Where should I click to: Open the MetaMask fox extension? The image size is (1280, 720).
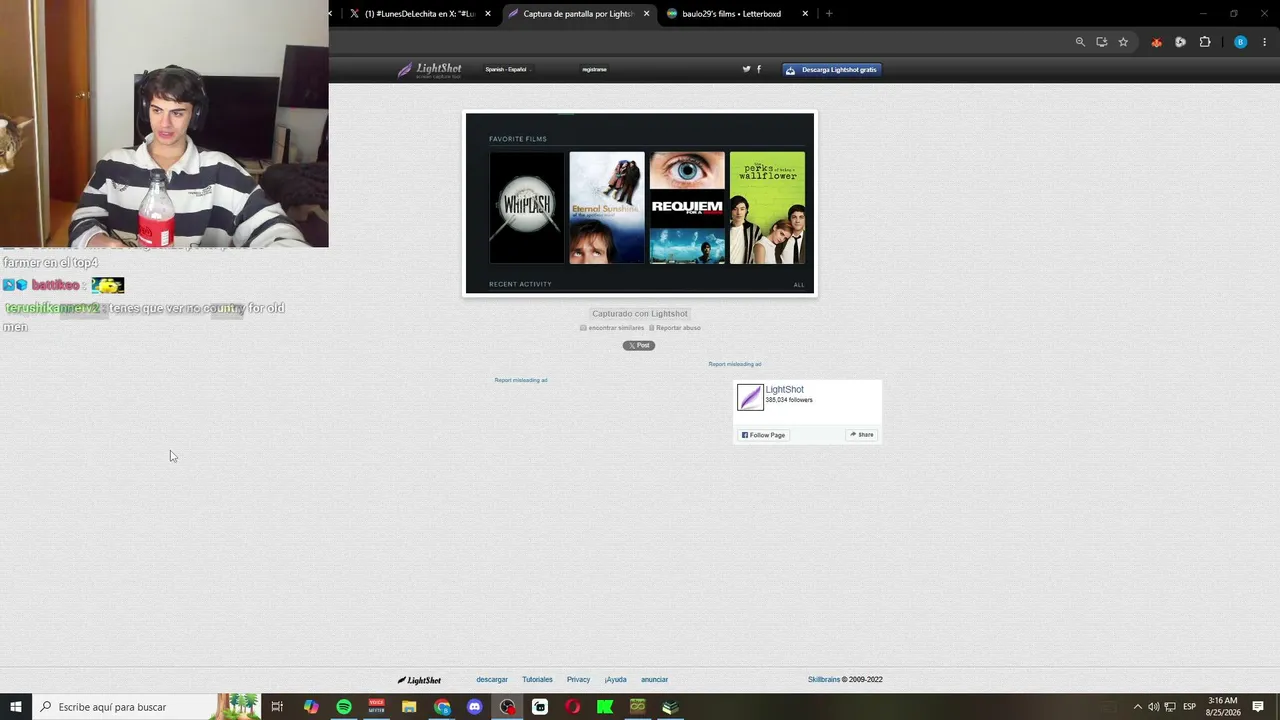[1157, 42]
